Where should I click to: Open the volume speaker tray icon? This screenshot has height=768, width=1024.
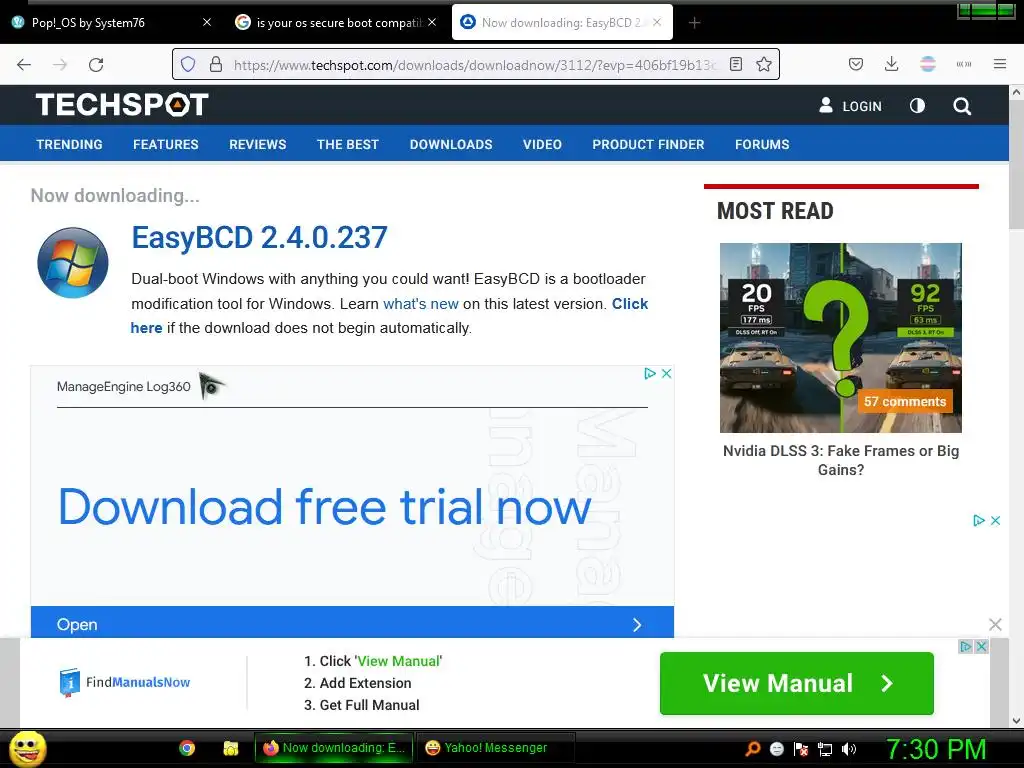pyautogui.click(x=849, y=750)
